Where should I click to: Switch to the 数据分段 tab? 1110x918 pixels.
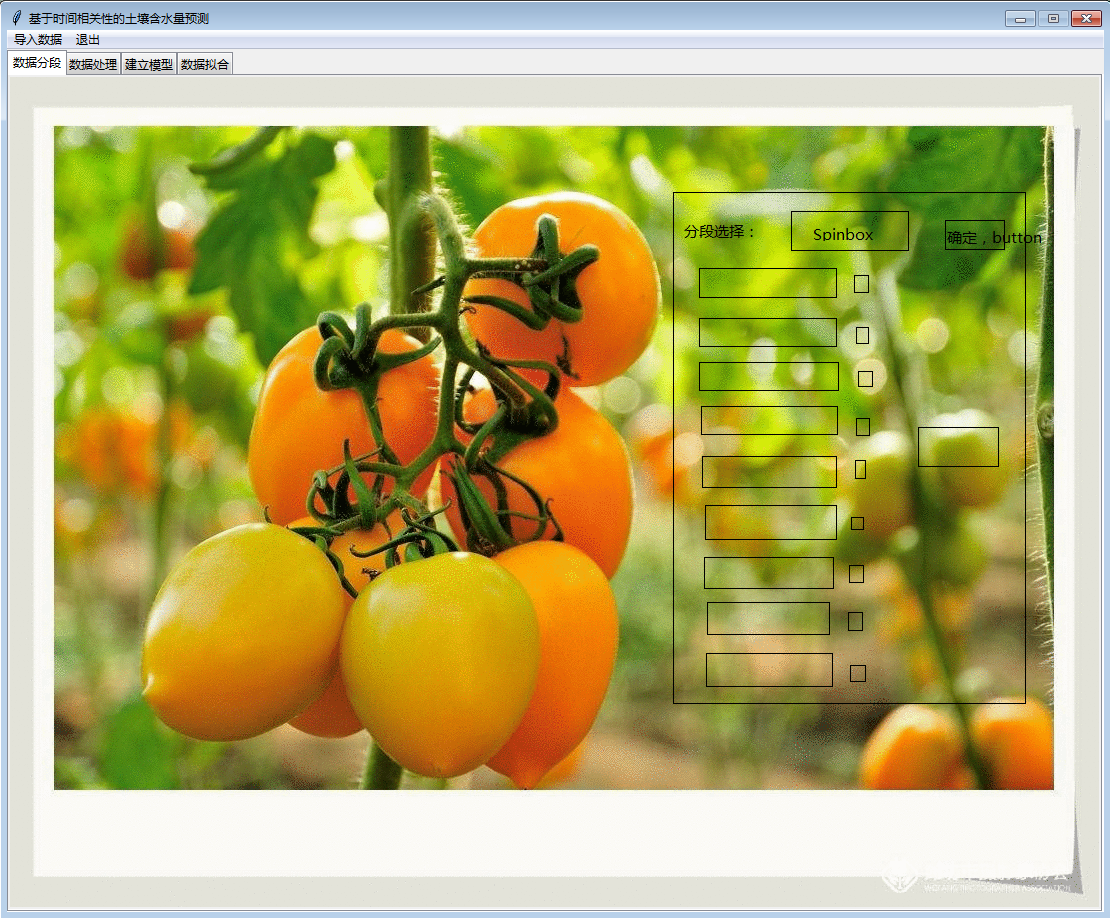click(37, 63)
